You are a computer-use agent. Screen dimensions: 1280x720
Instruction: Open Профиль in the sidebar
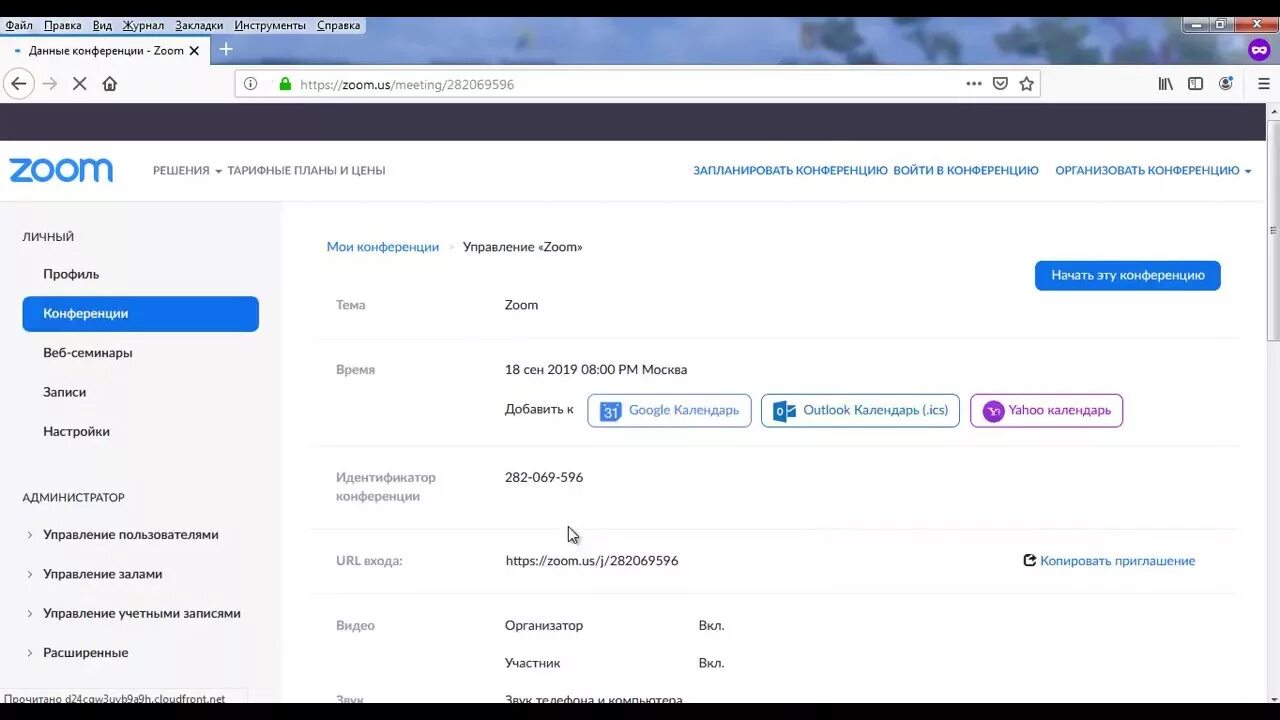tap(71, 274)
